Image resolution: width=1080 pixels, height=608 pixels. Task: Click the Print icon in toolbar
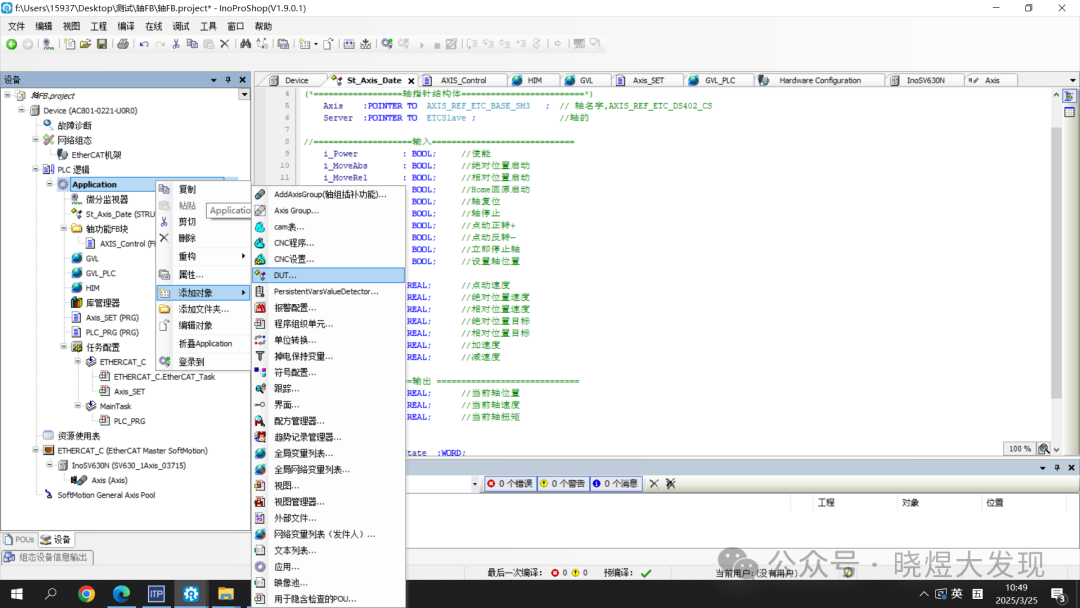click(122, 44)
